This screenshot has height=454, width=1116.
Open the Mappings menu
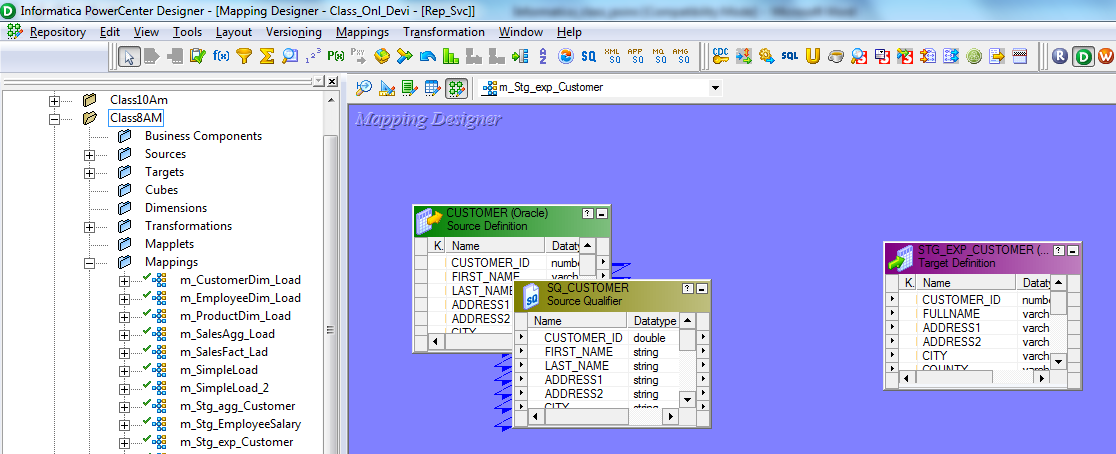click(x=362, y=32)
